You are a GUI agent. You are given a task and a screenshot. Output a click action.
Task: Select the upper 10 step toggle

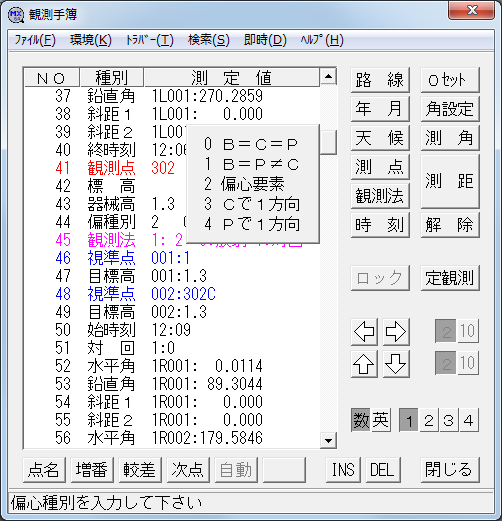tap(468, 331)
